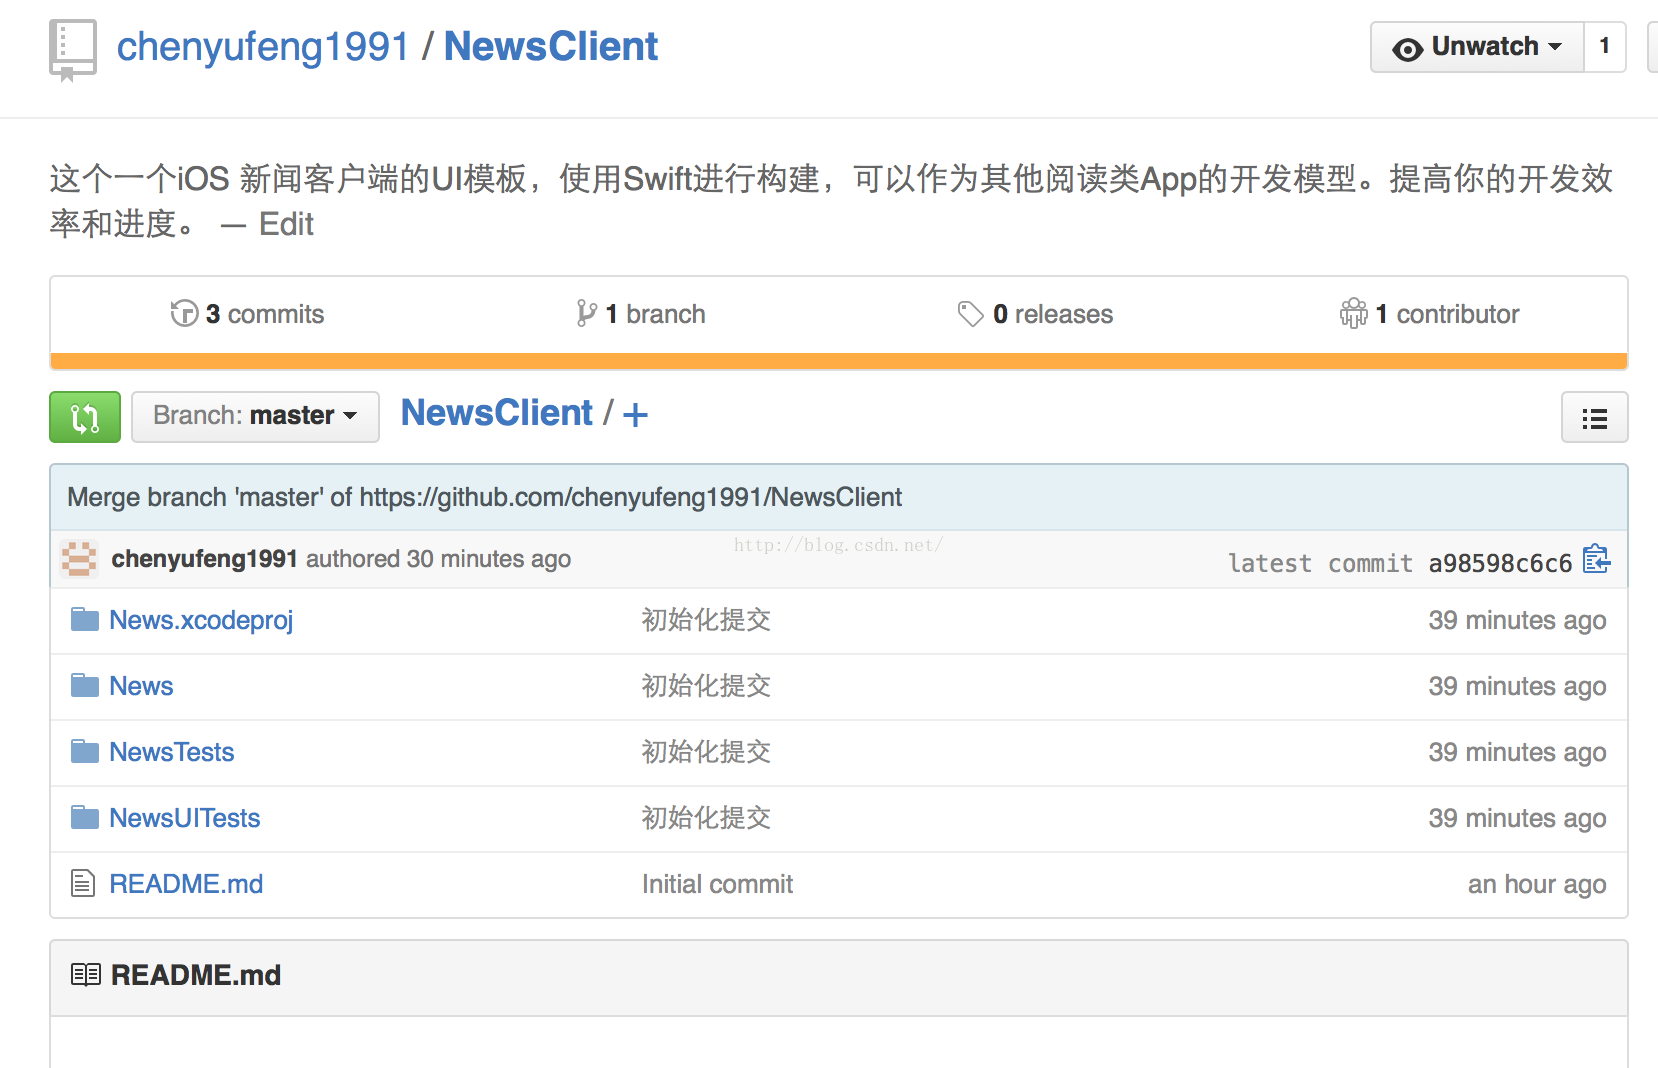
Task: Open commit author chenyufeng1991 link
Action: click(x=204, y=559)
